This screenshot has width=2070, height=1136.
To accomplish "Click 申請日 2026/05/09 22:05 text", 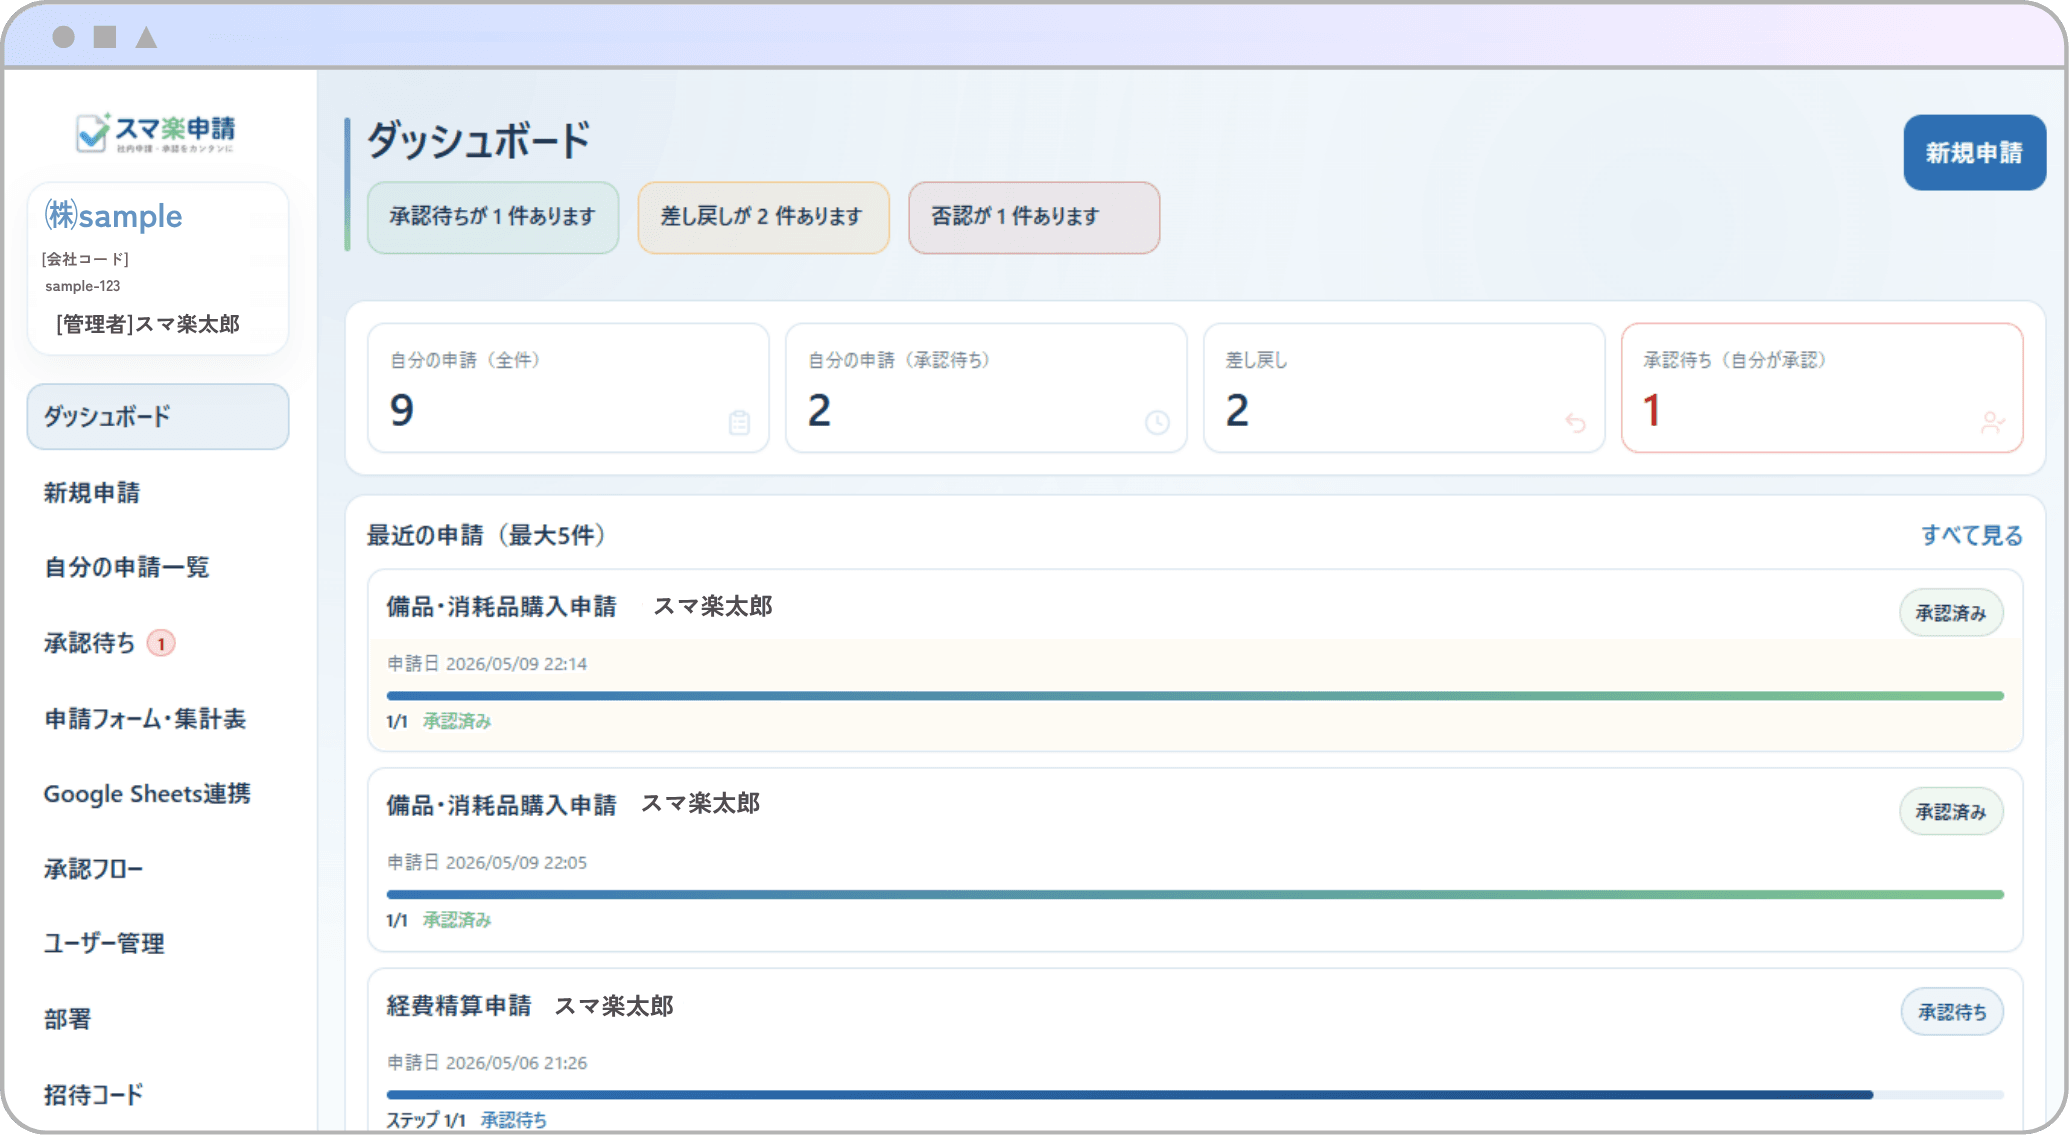I will click(487, 863).
